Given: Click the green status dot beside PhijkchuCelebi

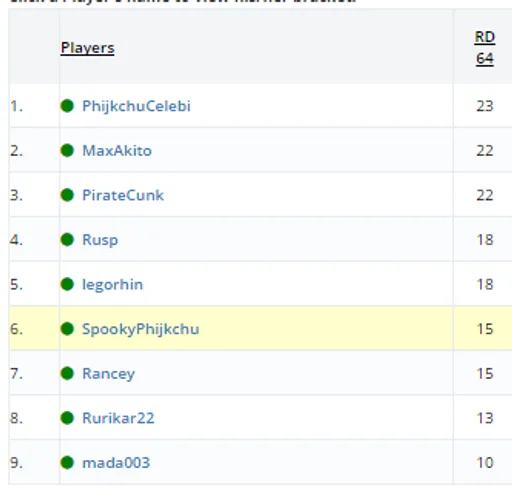Looking at the screenshot, I should pyautogui.click(x=67, y=106).
